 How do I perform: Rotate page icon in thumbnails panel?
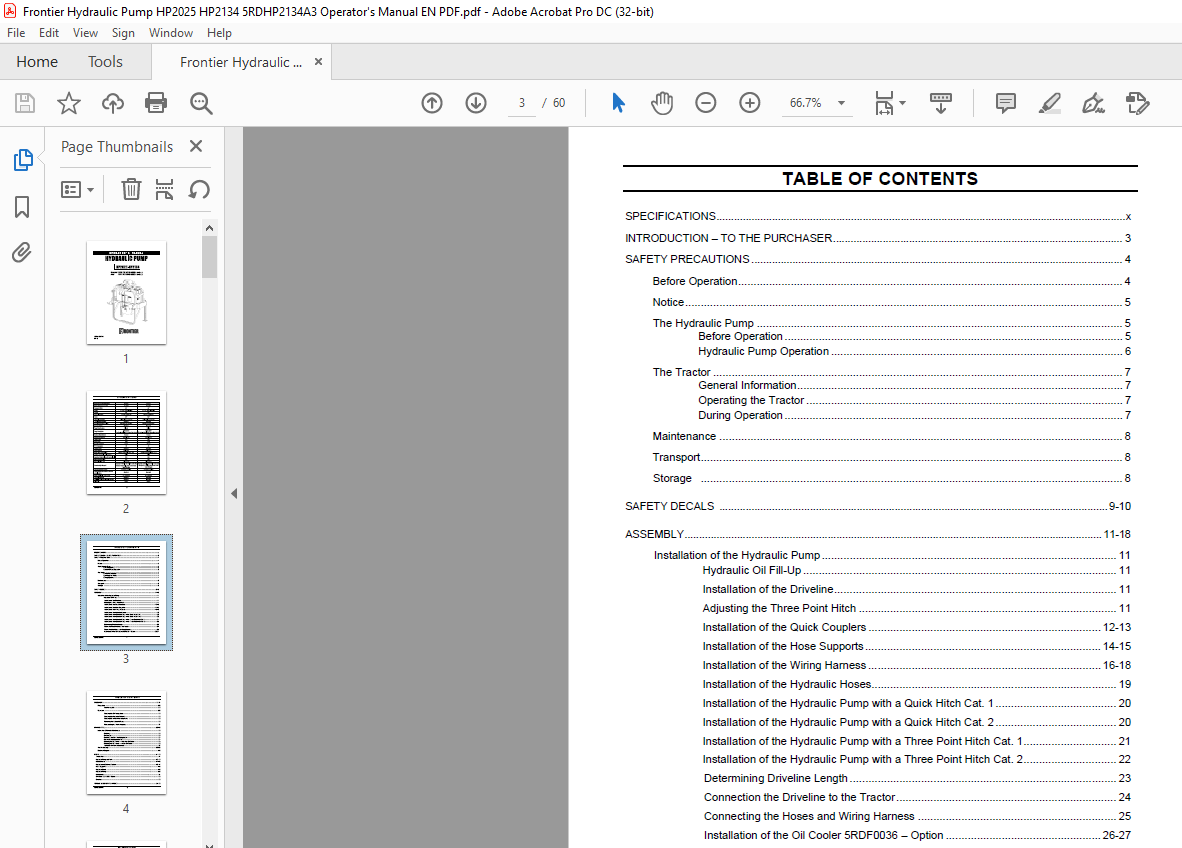tap(199, 189)
